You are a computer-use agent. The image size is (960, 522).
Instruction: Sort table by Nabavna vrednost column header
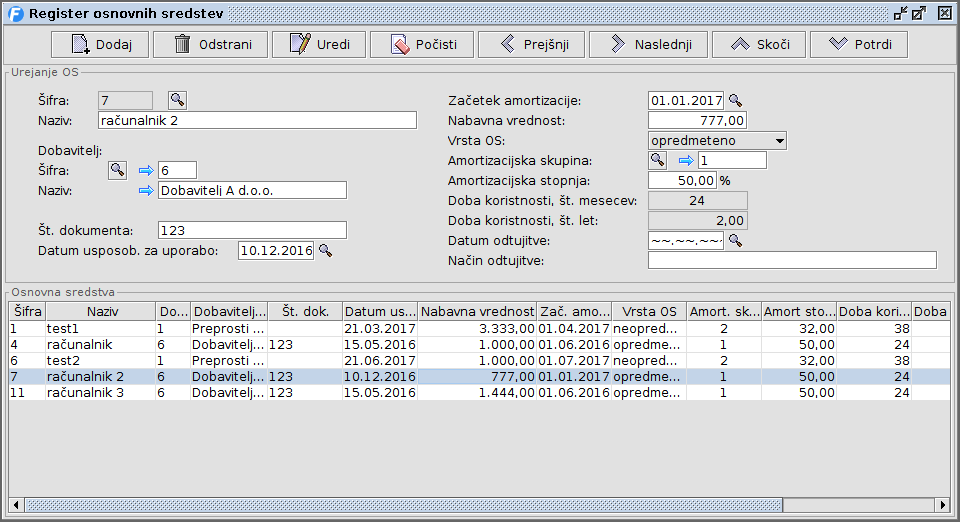pos(476,312)
